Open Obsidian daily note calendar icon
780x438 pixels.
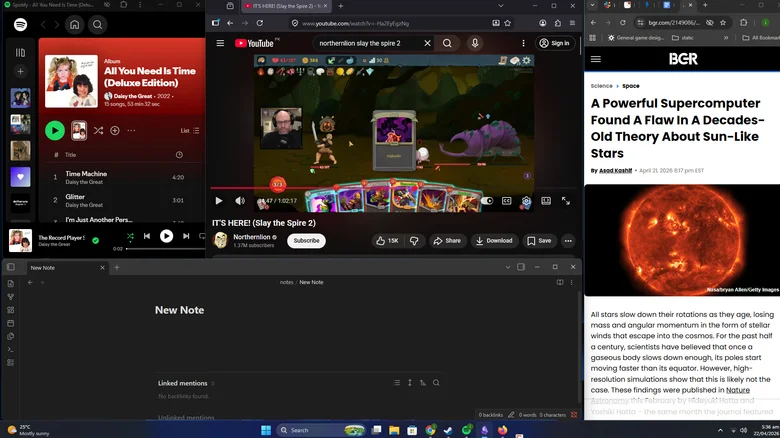(10, 323)
